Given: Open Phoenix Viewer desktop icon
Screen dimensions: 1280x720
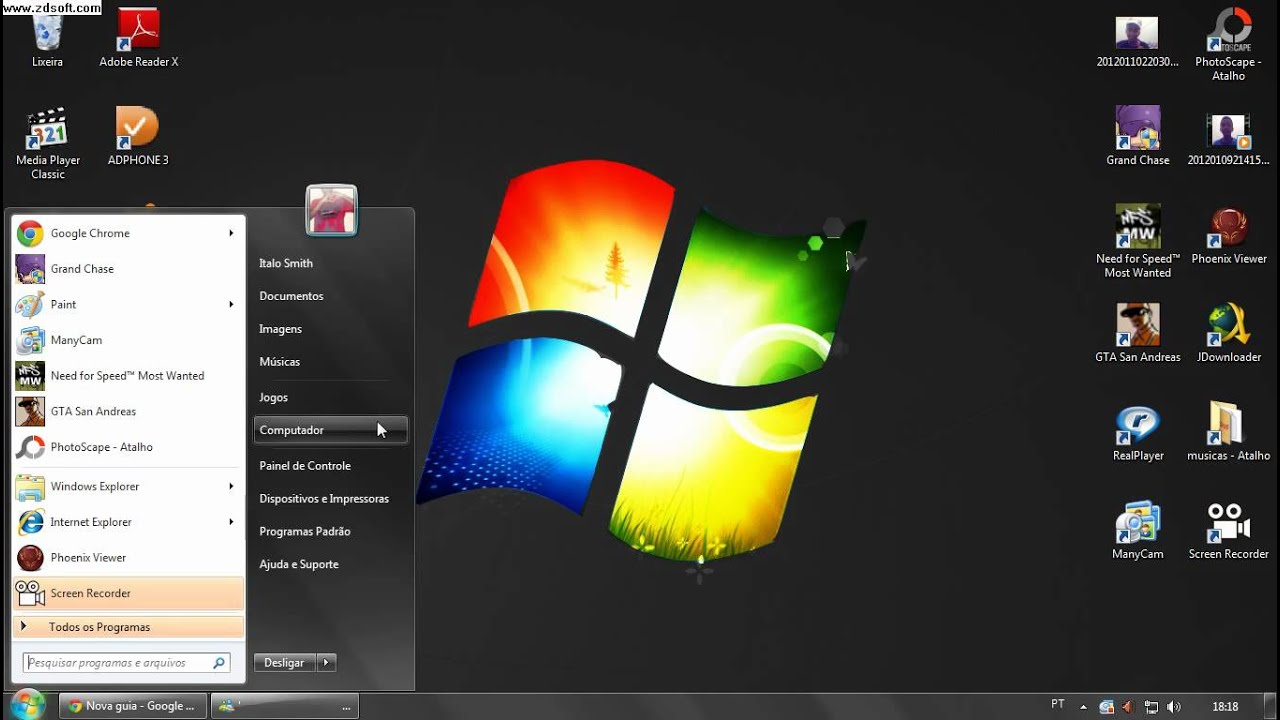Looking at the screenshot, I should click(1228, 235).
